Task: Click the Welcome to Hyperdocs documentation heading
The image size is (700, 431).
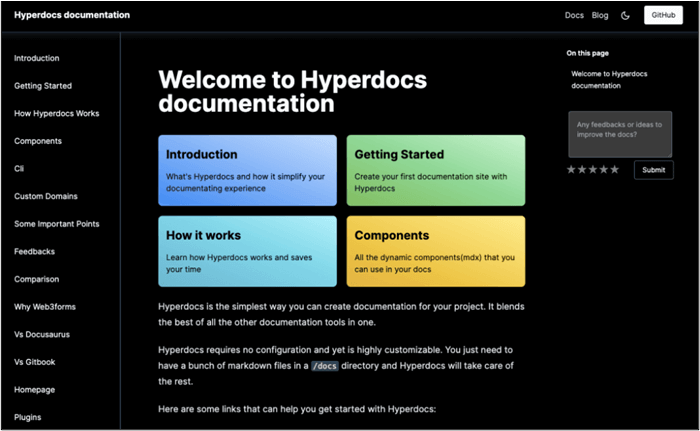Action: pyautogui.click(x=292, y=92)
